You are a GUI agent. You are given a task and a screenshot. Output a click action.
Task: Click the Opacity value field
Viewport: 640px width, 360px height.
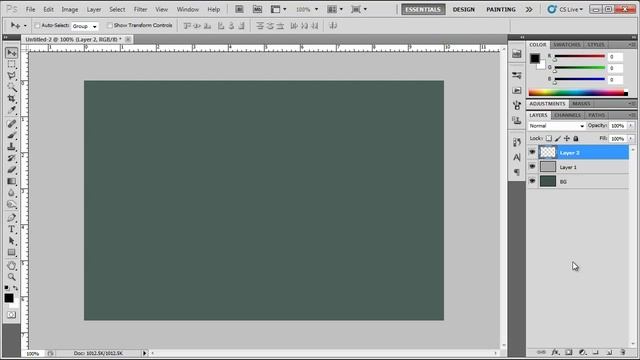[x=618, y=126]
